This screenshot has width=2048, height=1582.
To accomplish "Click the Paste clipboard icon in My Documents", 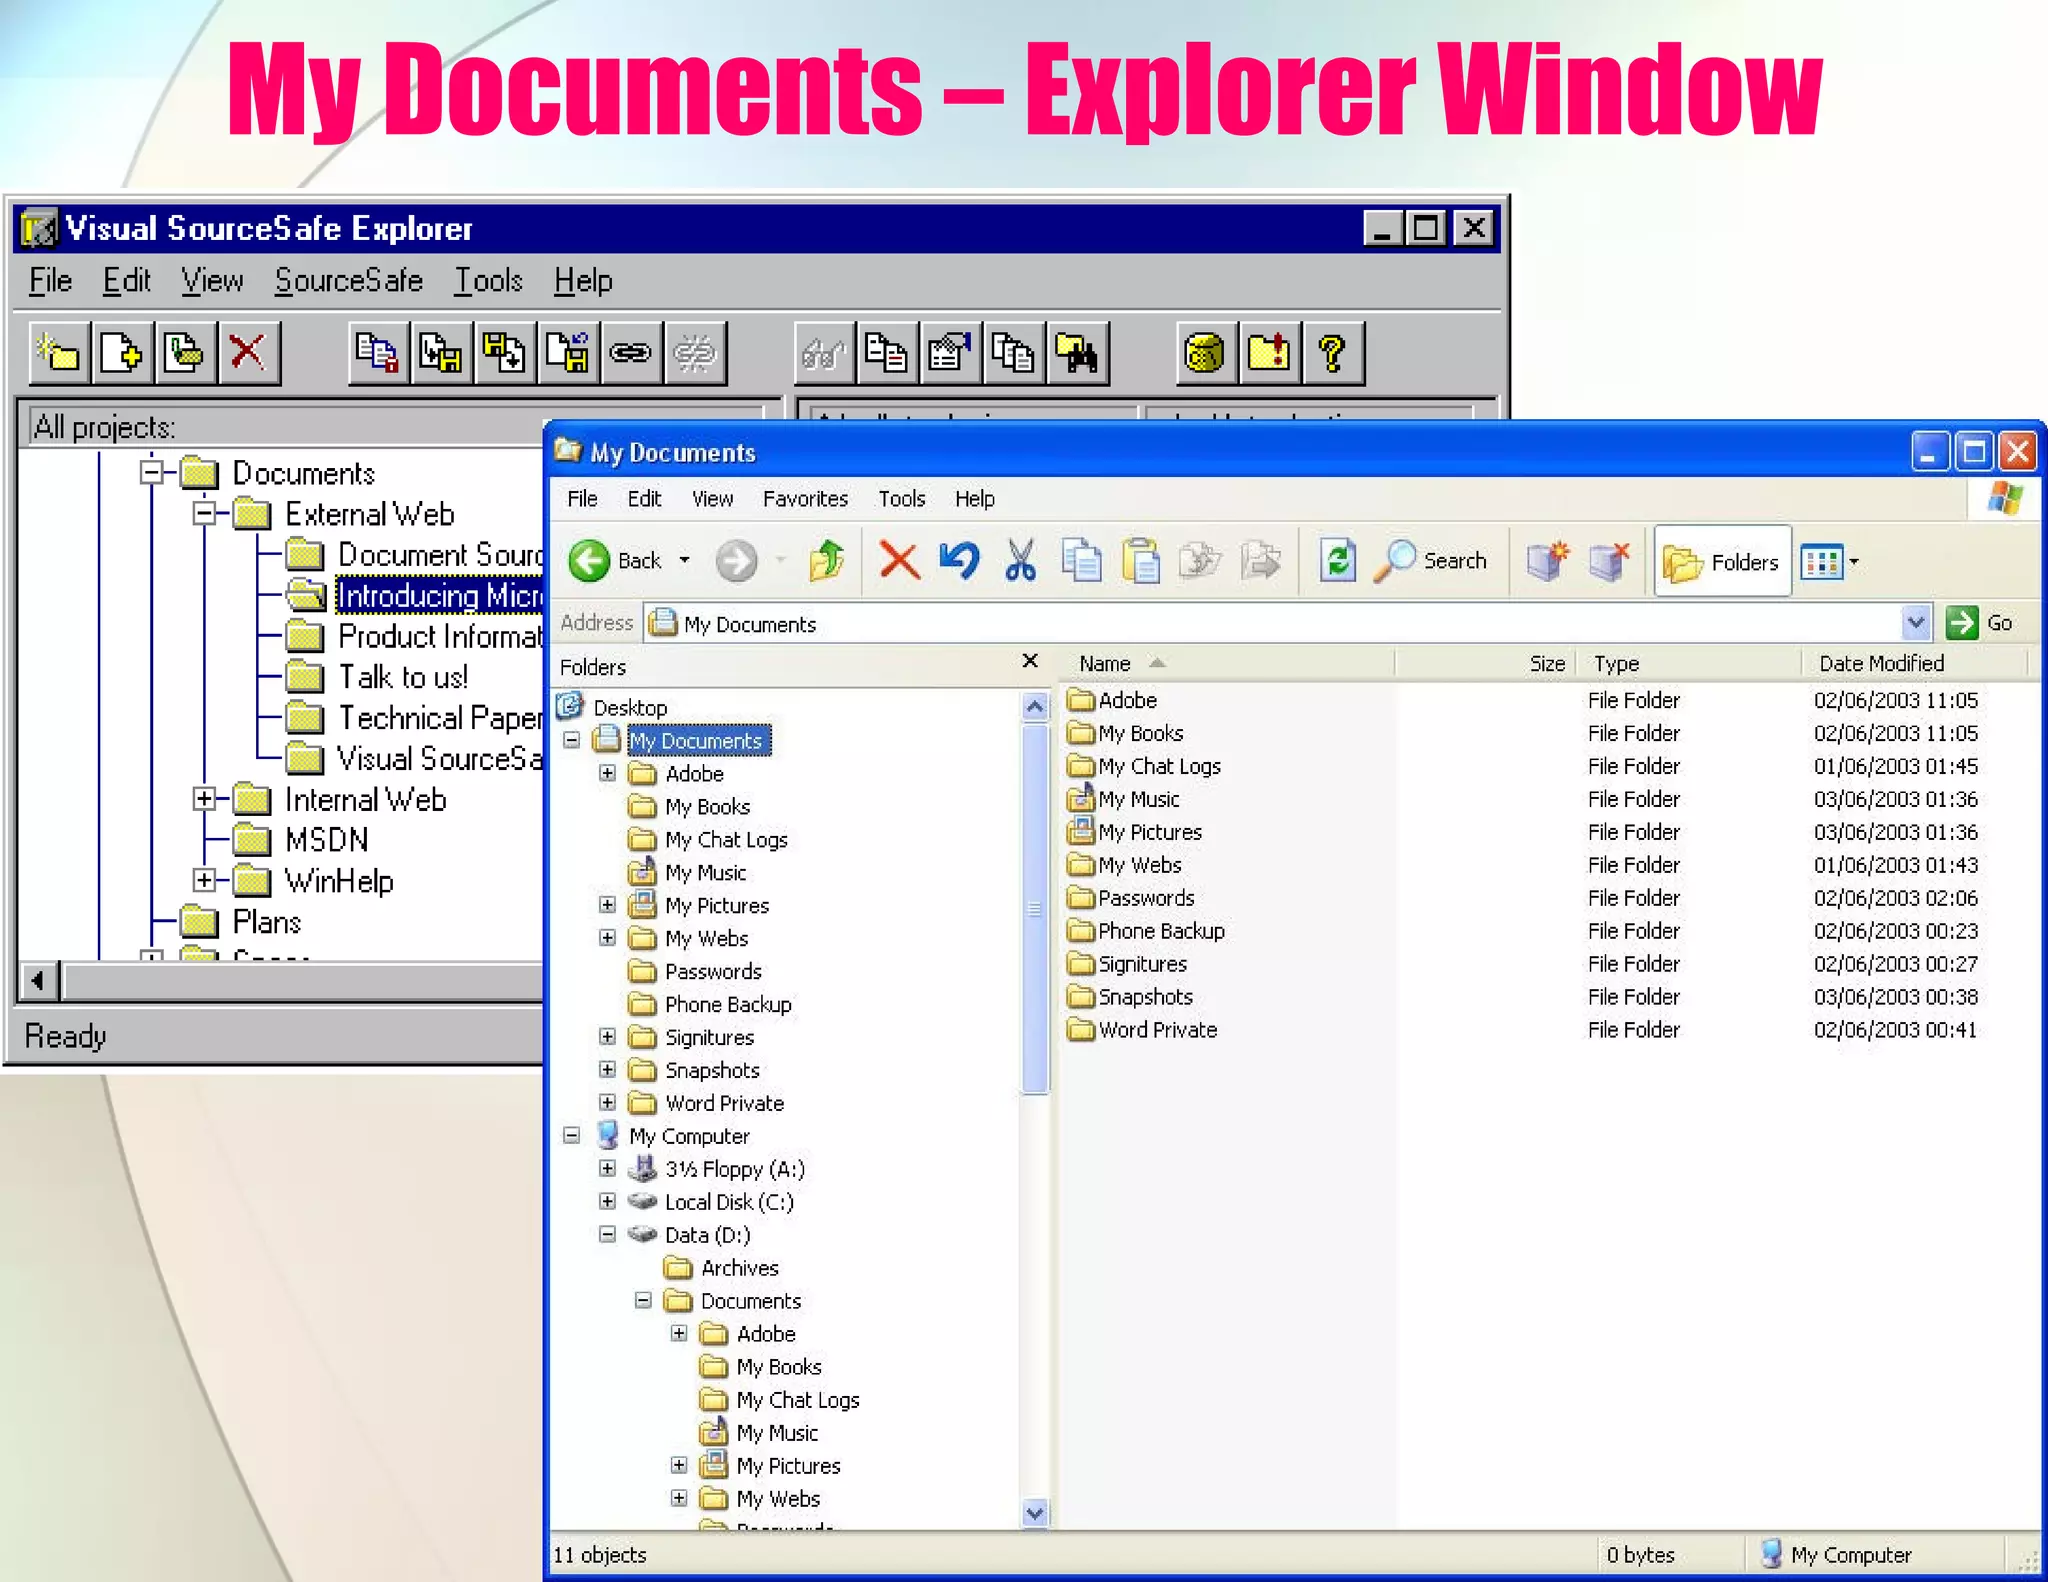I will click(x=1141, y=561).
